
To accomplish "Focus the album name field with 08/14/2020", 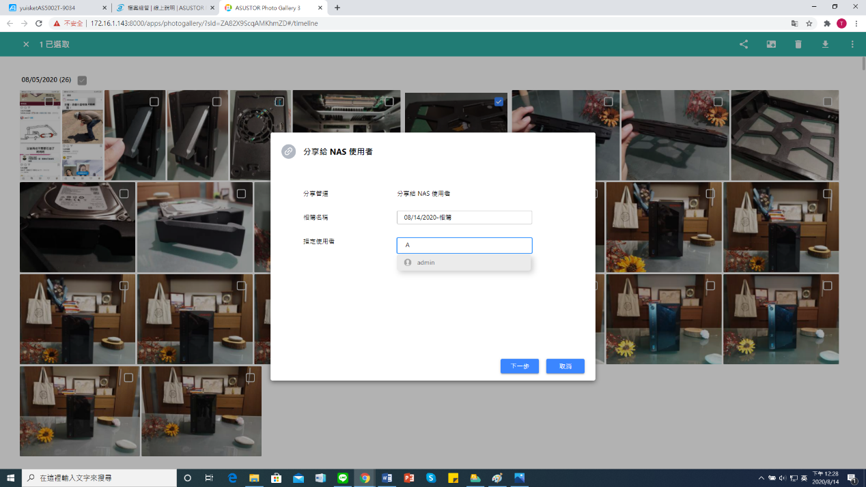I will (464, 218).
